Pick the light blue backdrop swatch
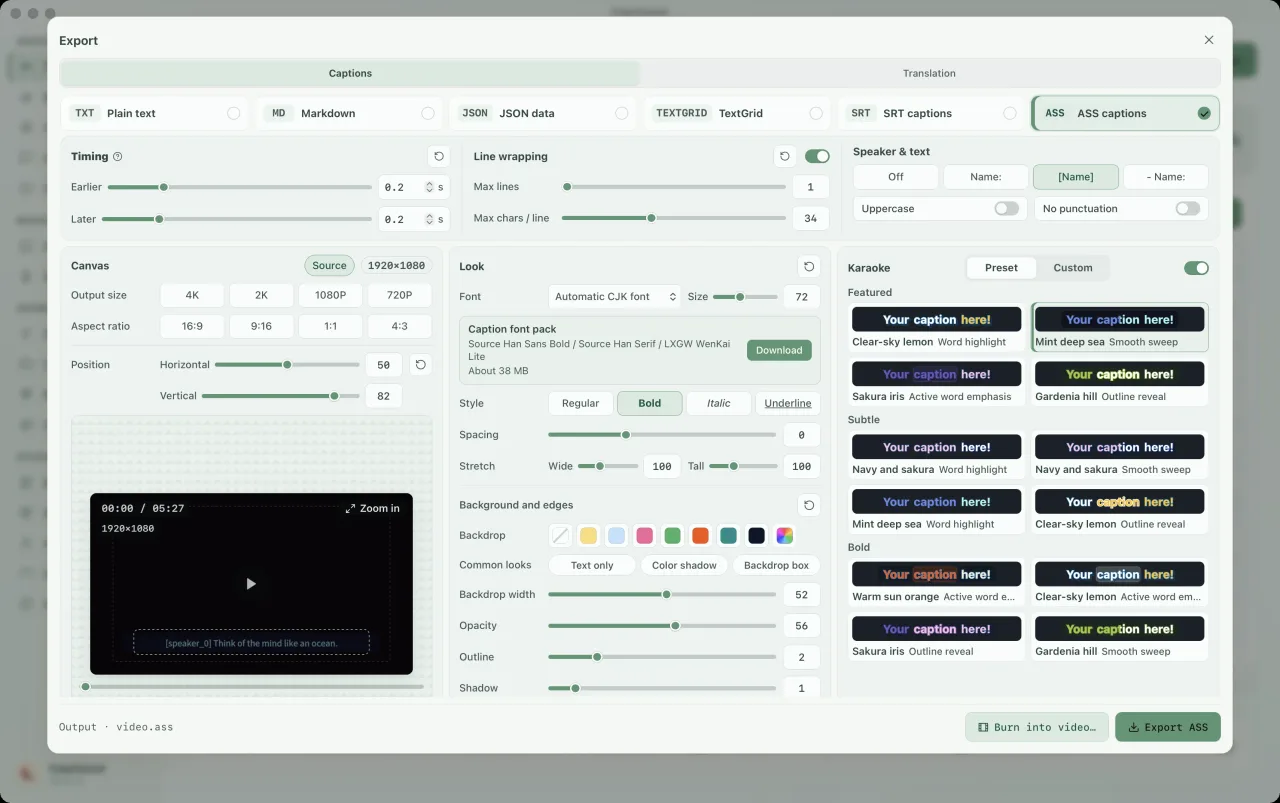Viewport: 1280px width, 803px height. click(617, 536)
